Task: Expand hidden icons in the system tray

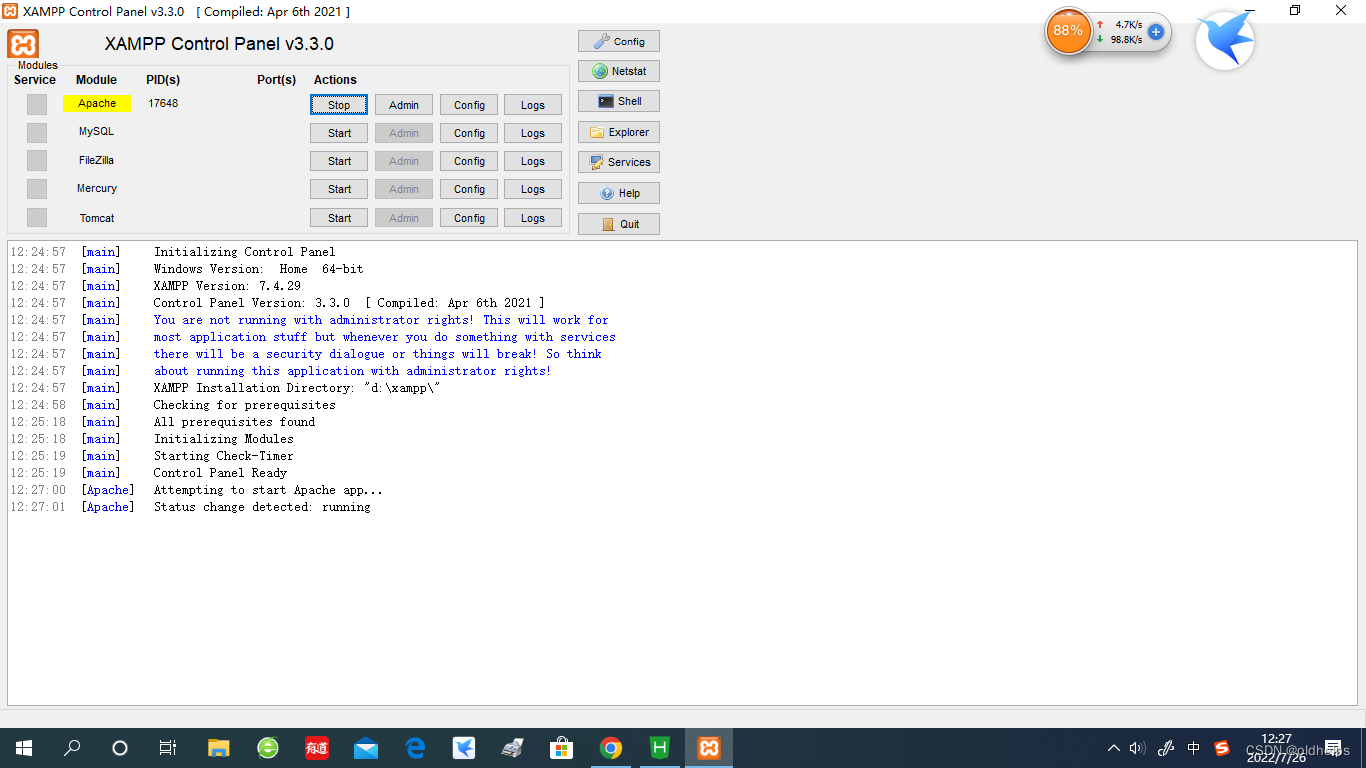Action: click(x=1113, y=747)
